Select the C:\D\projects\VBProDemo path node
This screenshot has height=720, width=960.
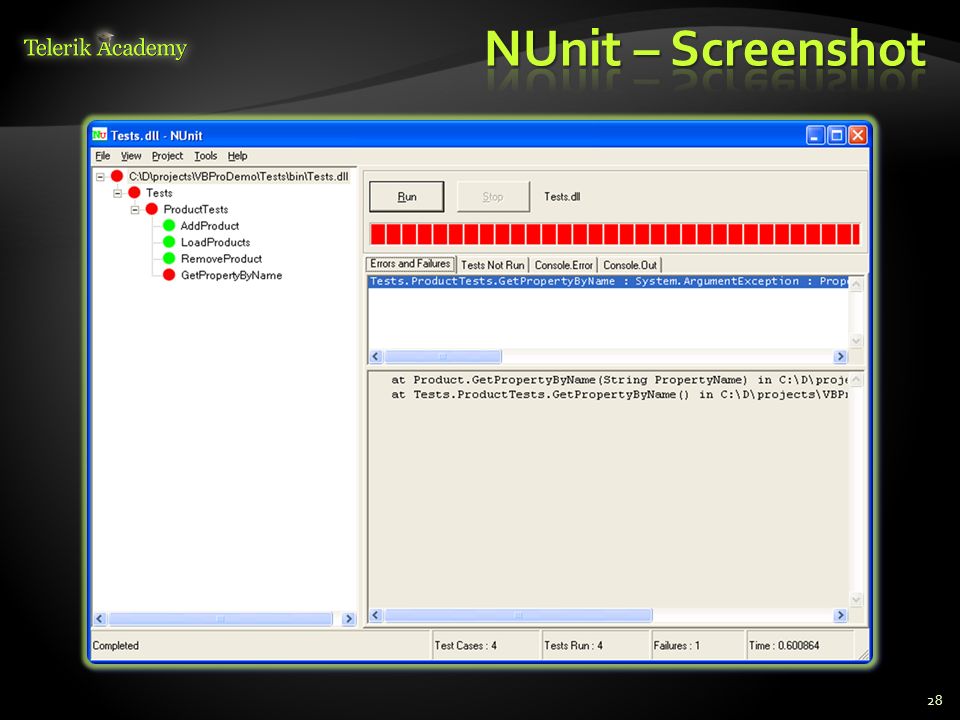pos(239,176)
